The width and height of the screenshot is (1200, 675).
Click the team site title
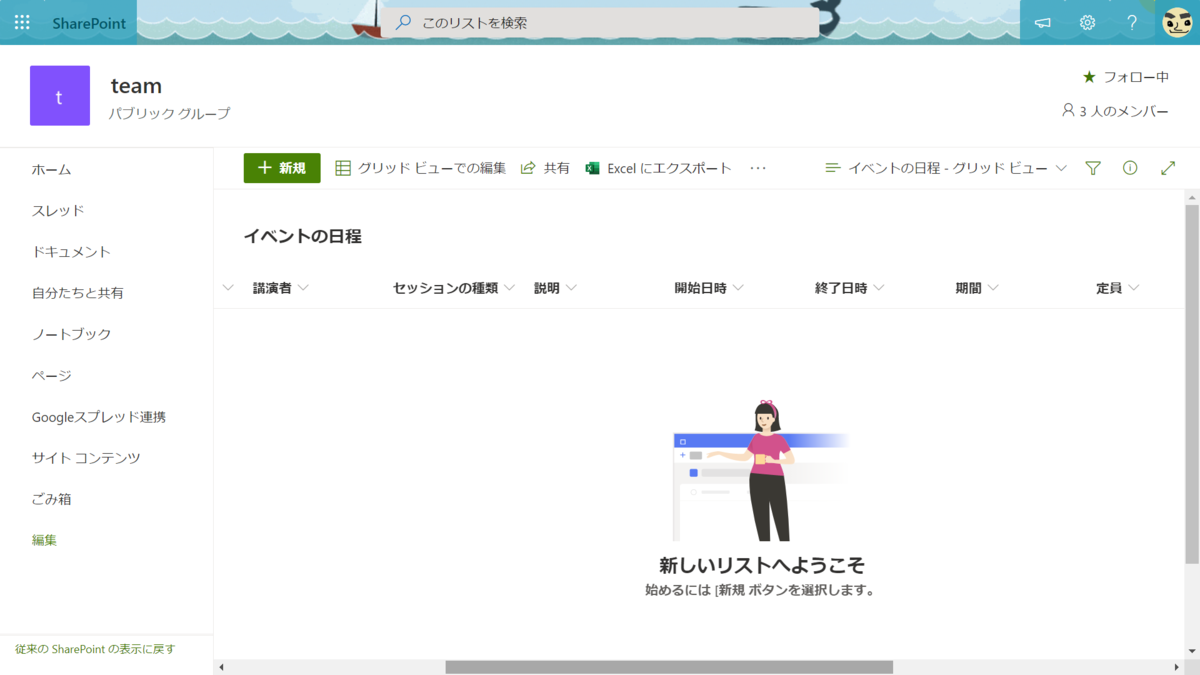pyautogui.click(x=136, y=86)
